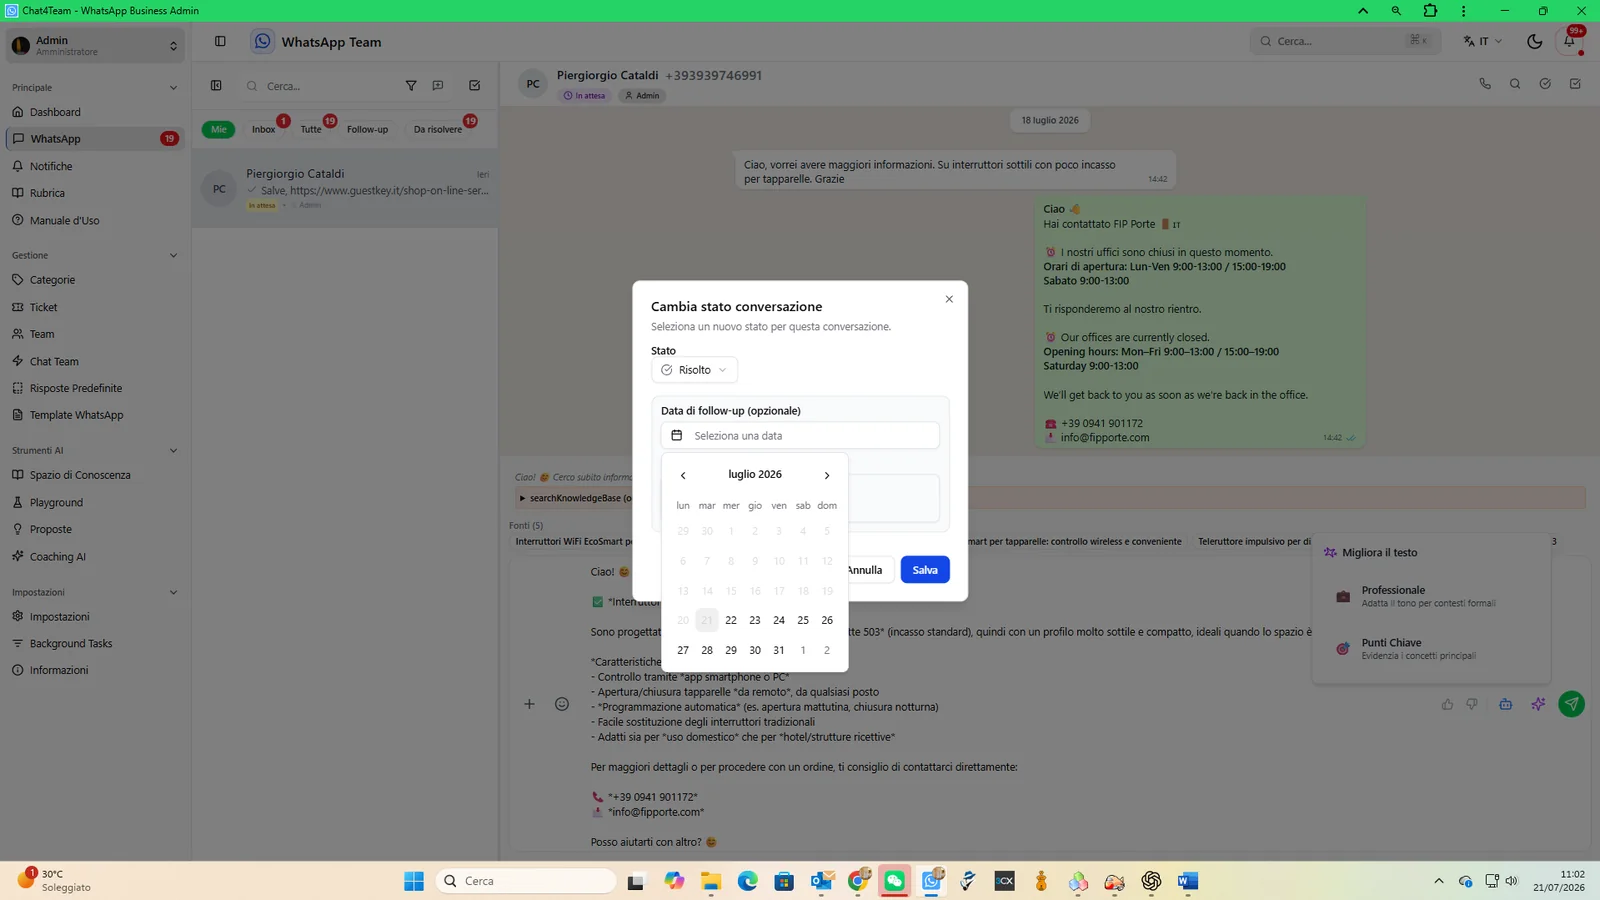Go to next month in calendar
Image resolution: width=1600 pixels, height=900 pixels.
827,475
